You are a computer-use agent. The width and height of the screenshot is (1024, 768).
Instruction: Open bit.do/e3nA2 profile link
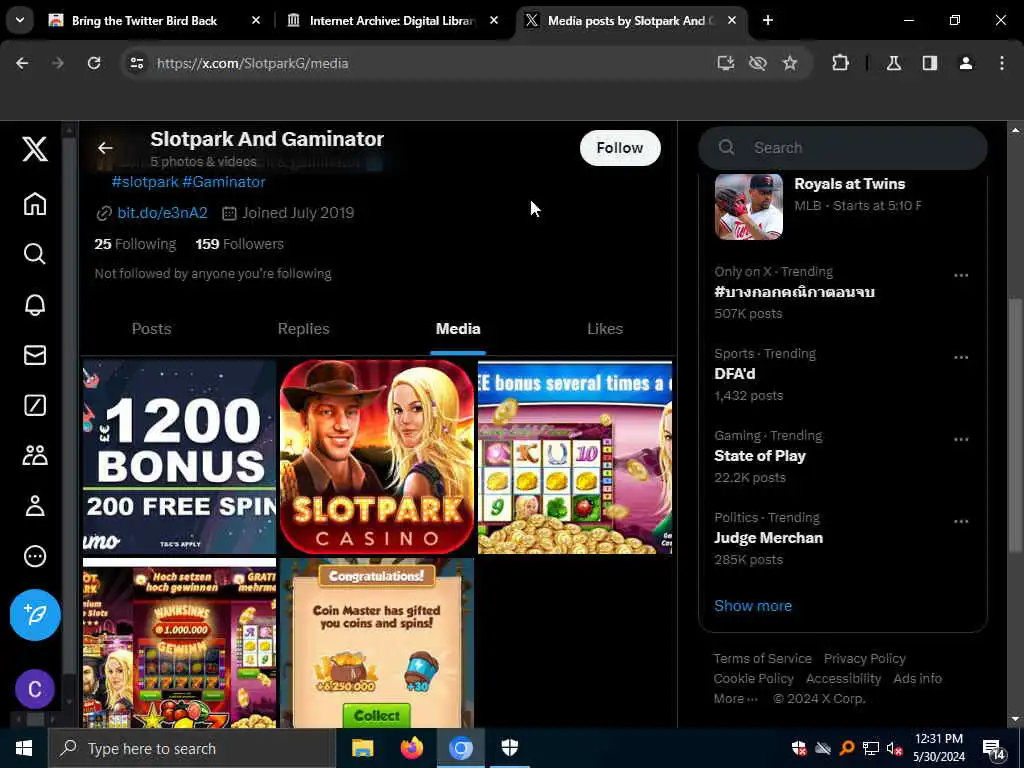pos(162,213)
